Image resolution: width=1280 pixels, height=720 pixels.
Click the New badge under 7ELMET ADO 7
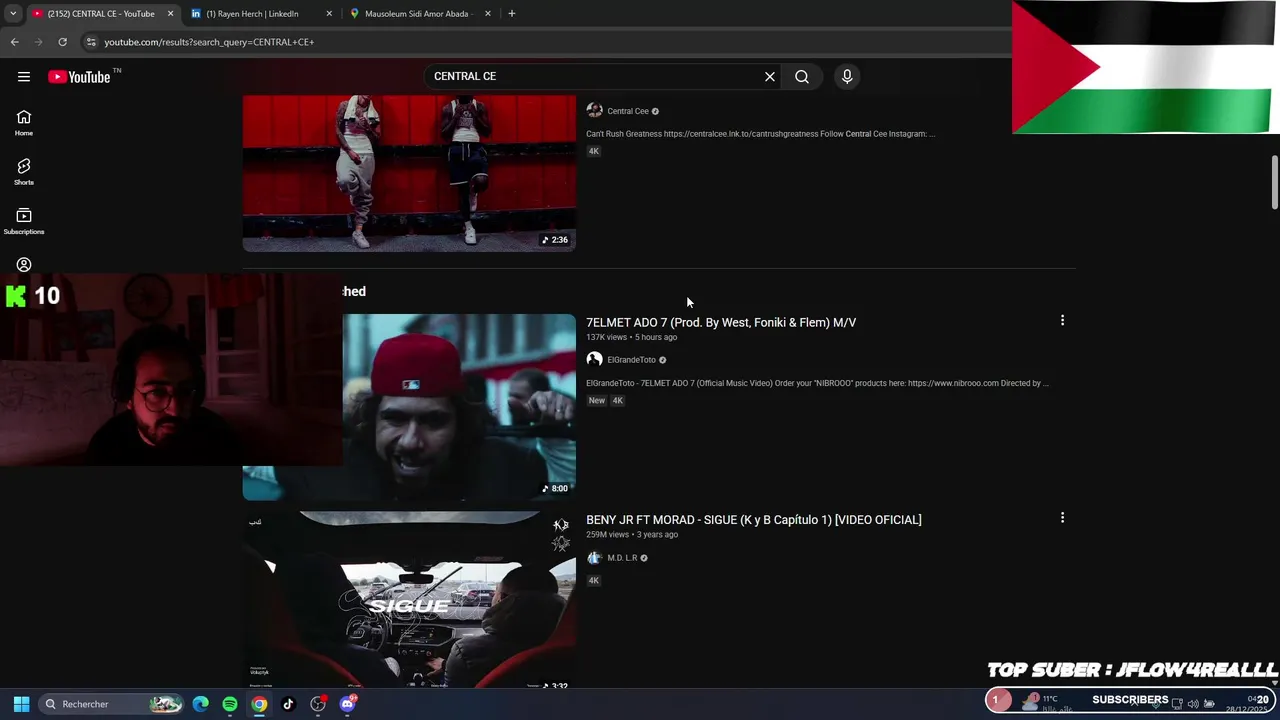[x=597, y=400]
